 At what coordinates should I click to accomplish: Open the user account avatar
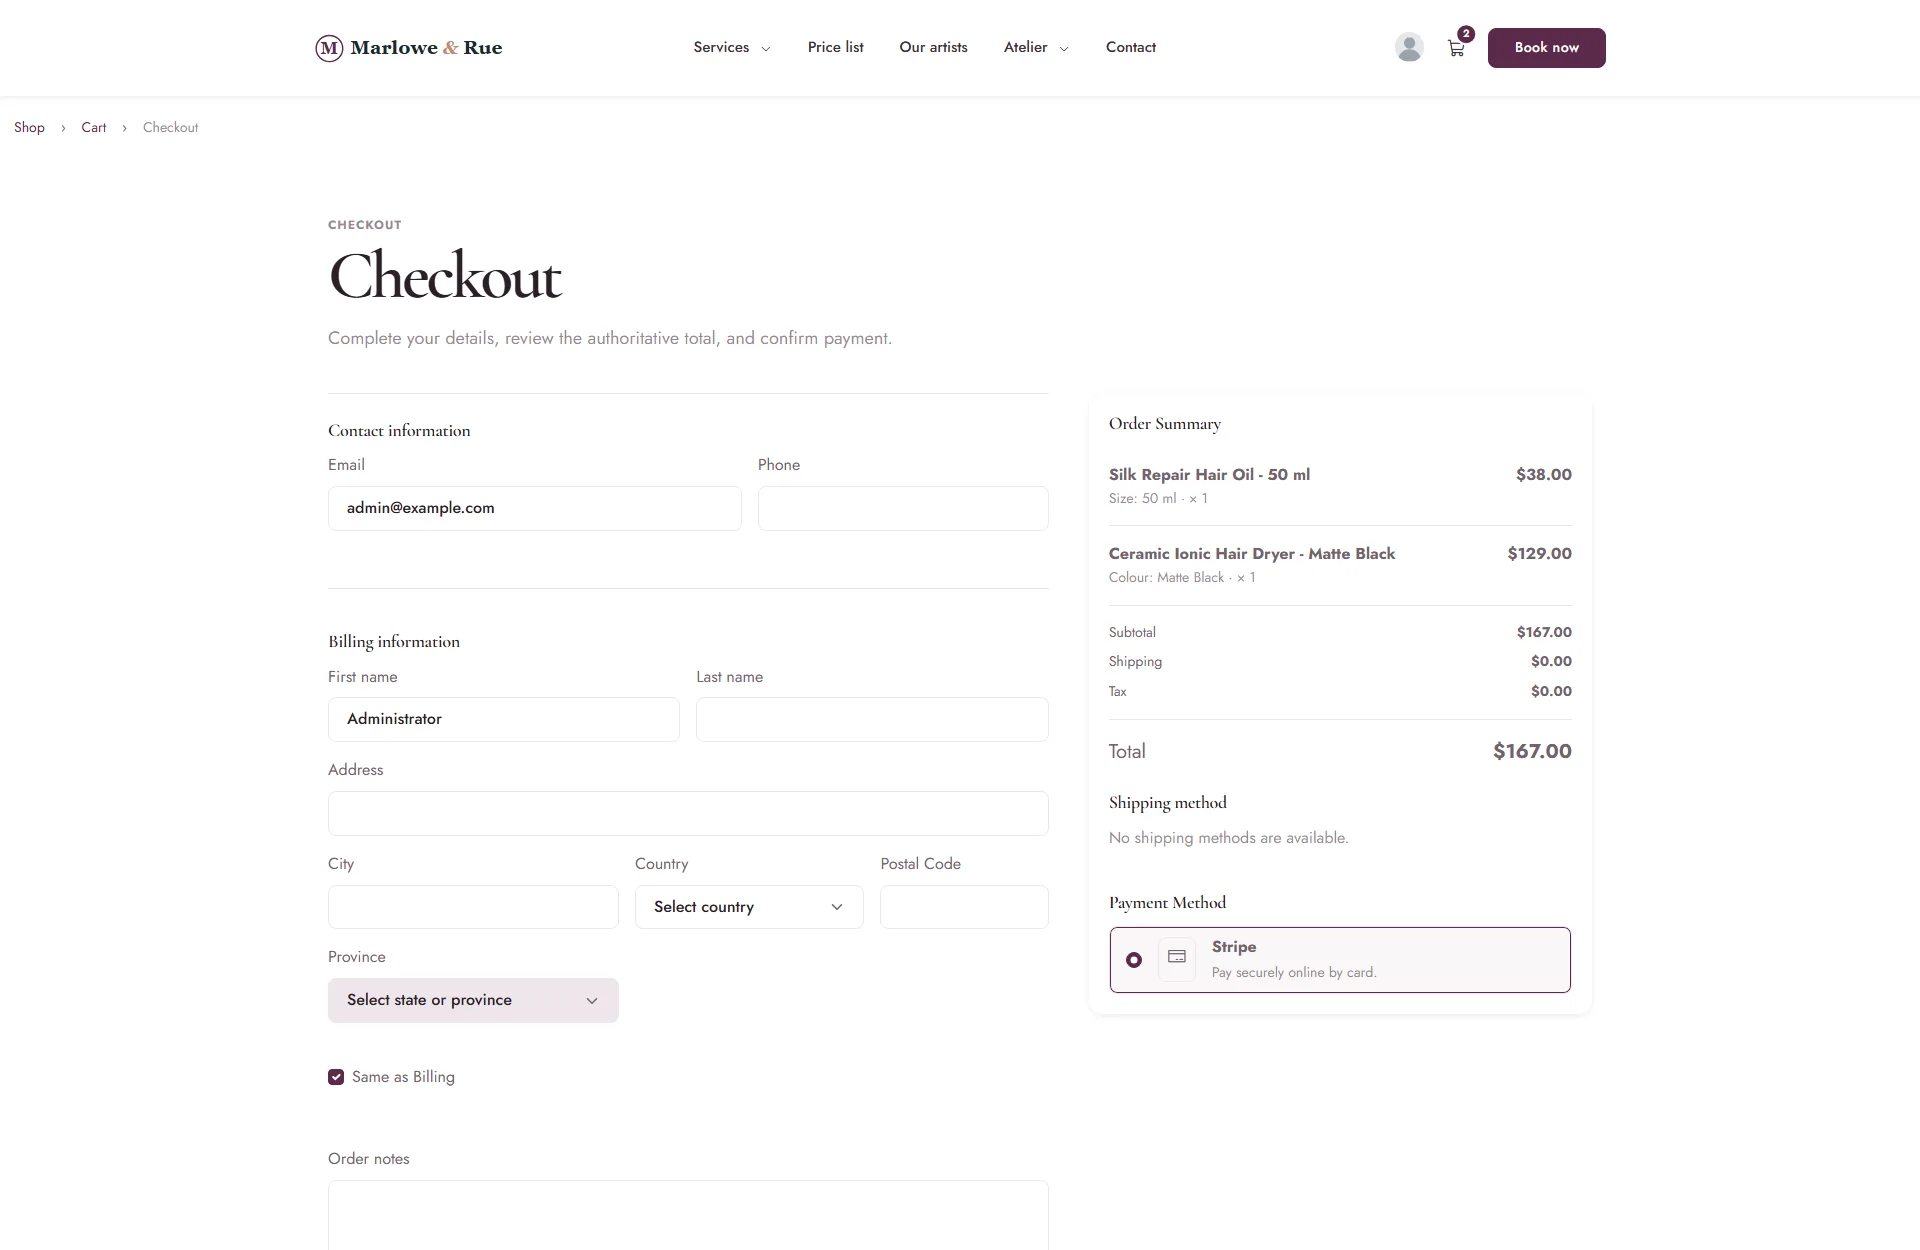click(1409, 47)
